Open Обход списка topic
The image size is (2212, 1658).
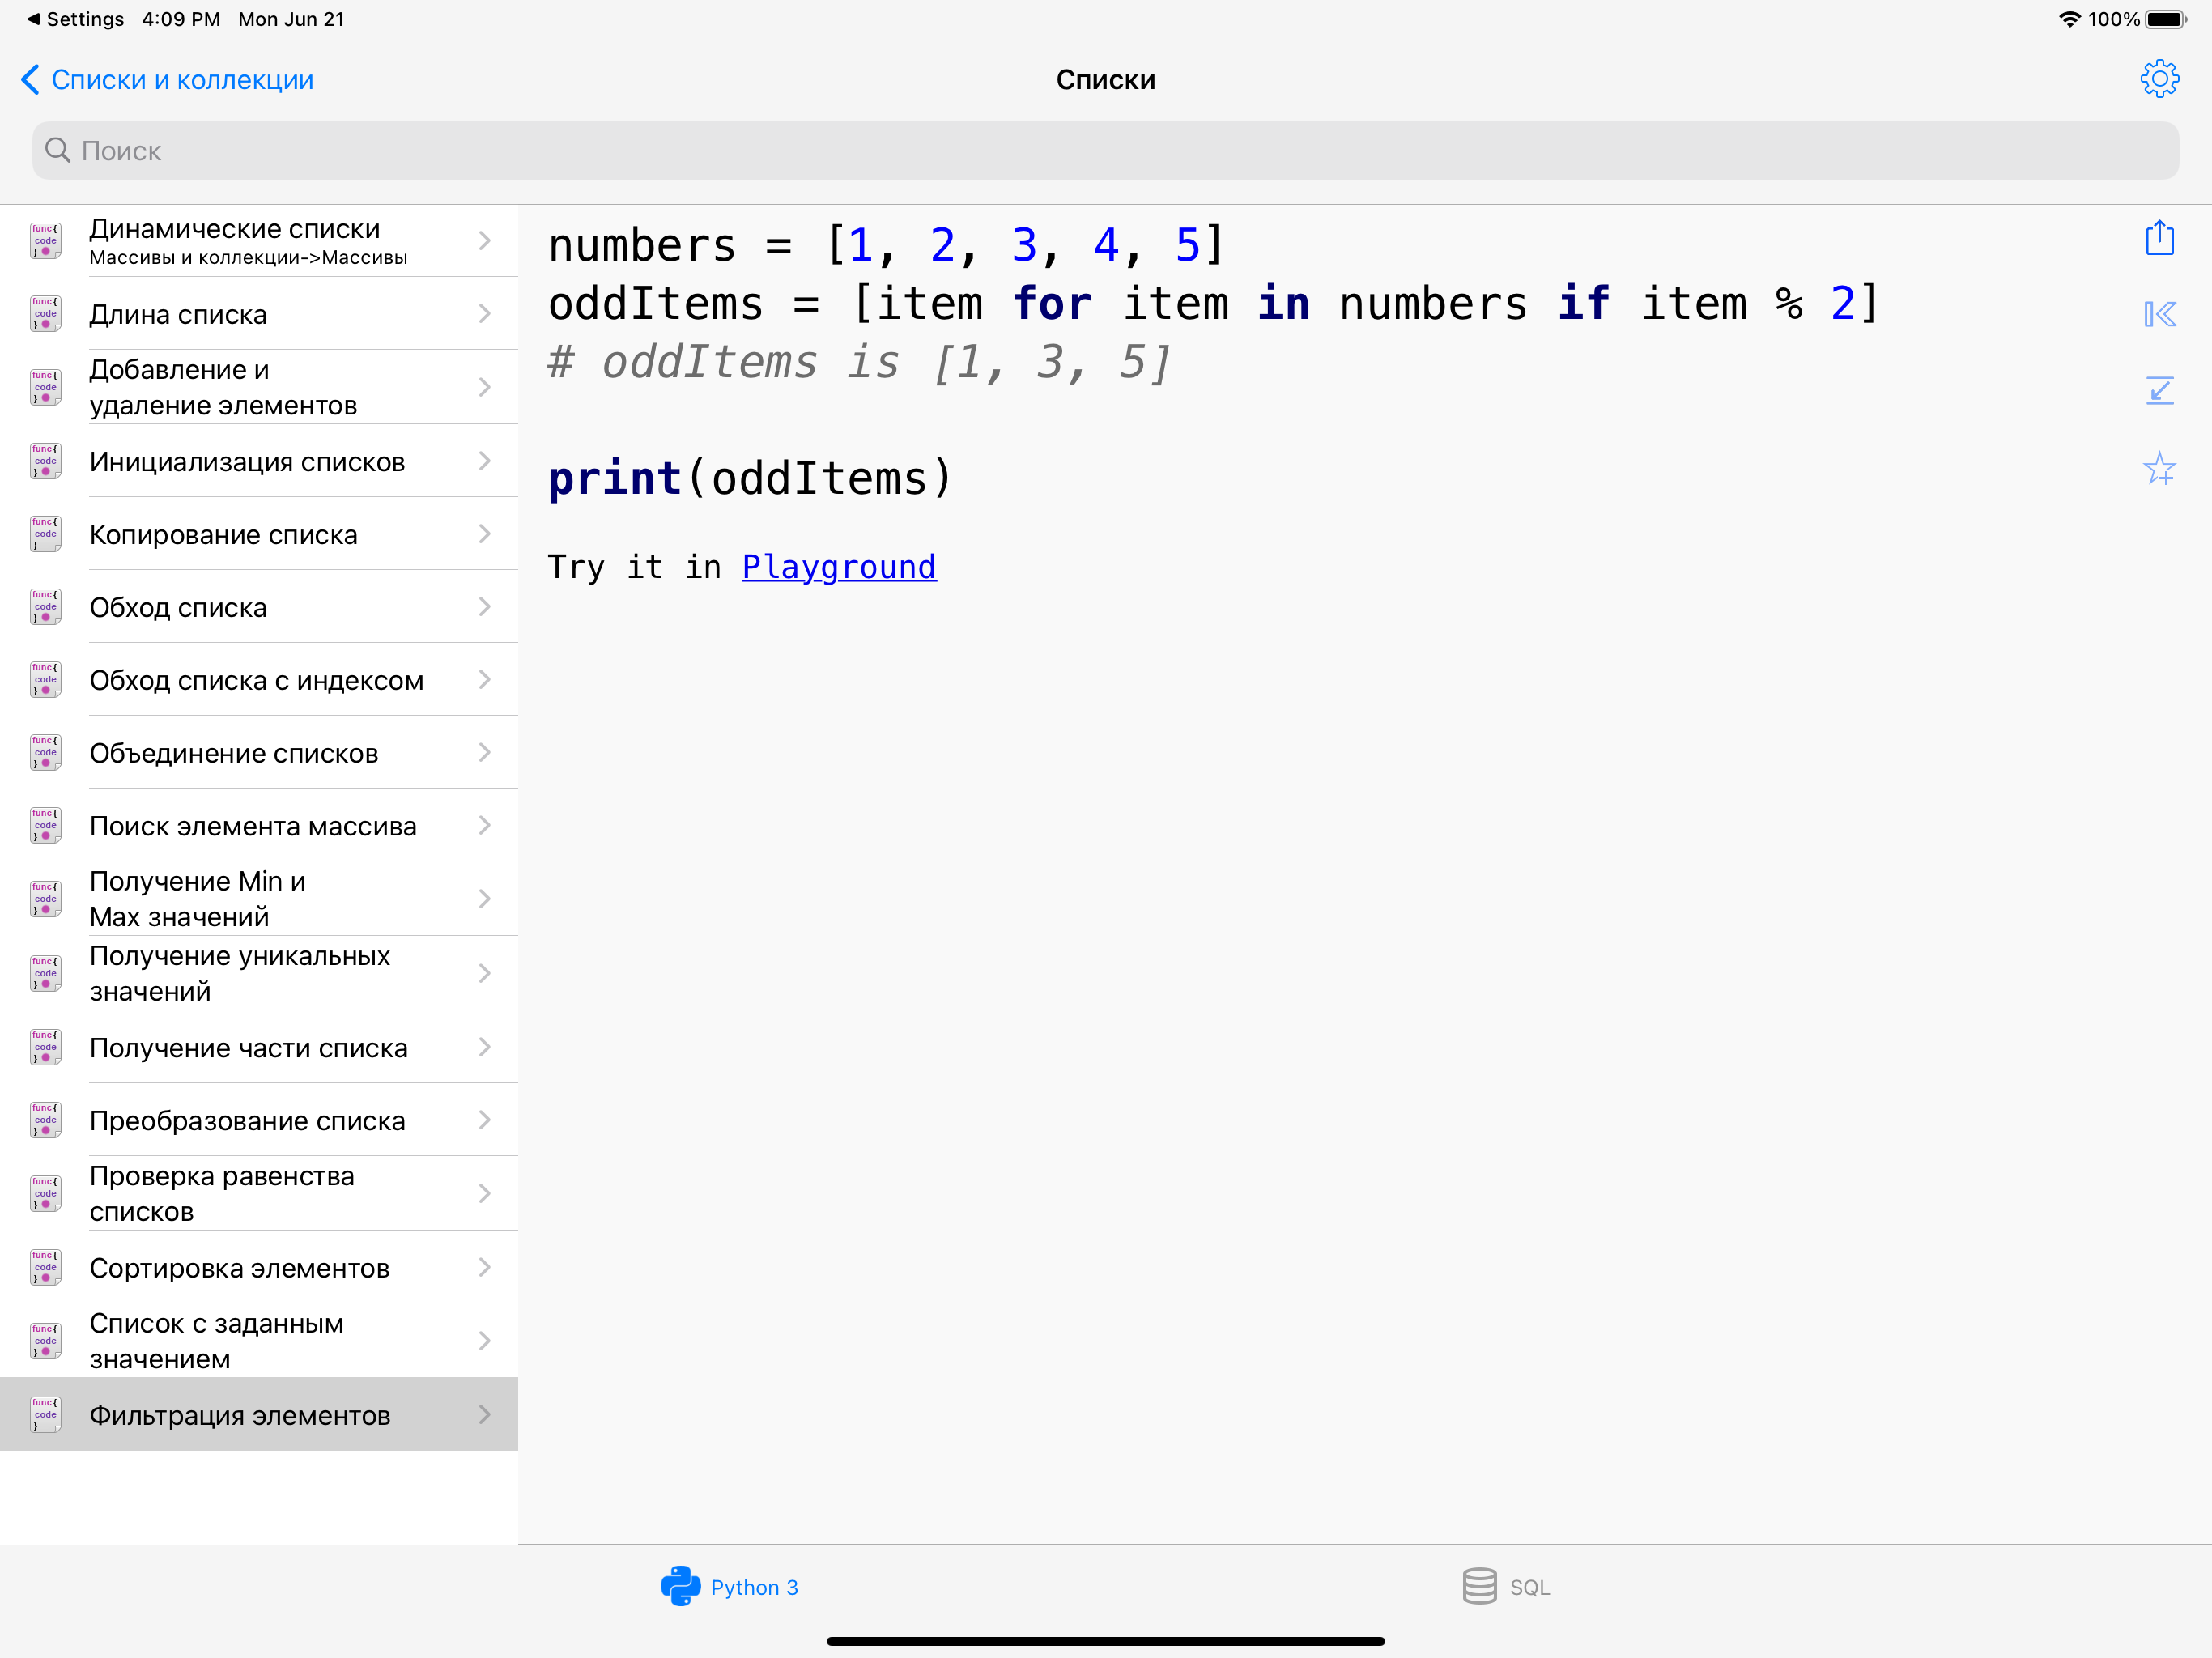259,607
